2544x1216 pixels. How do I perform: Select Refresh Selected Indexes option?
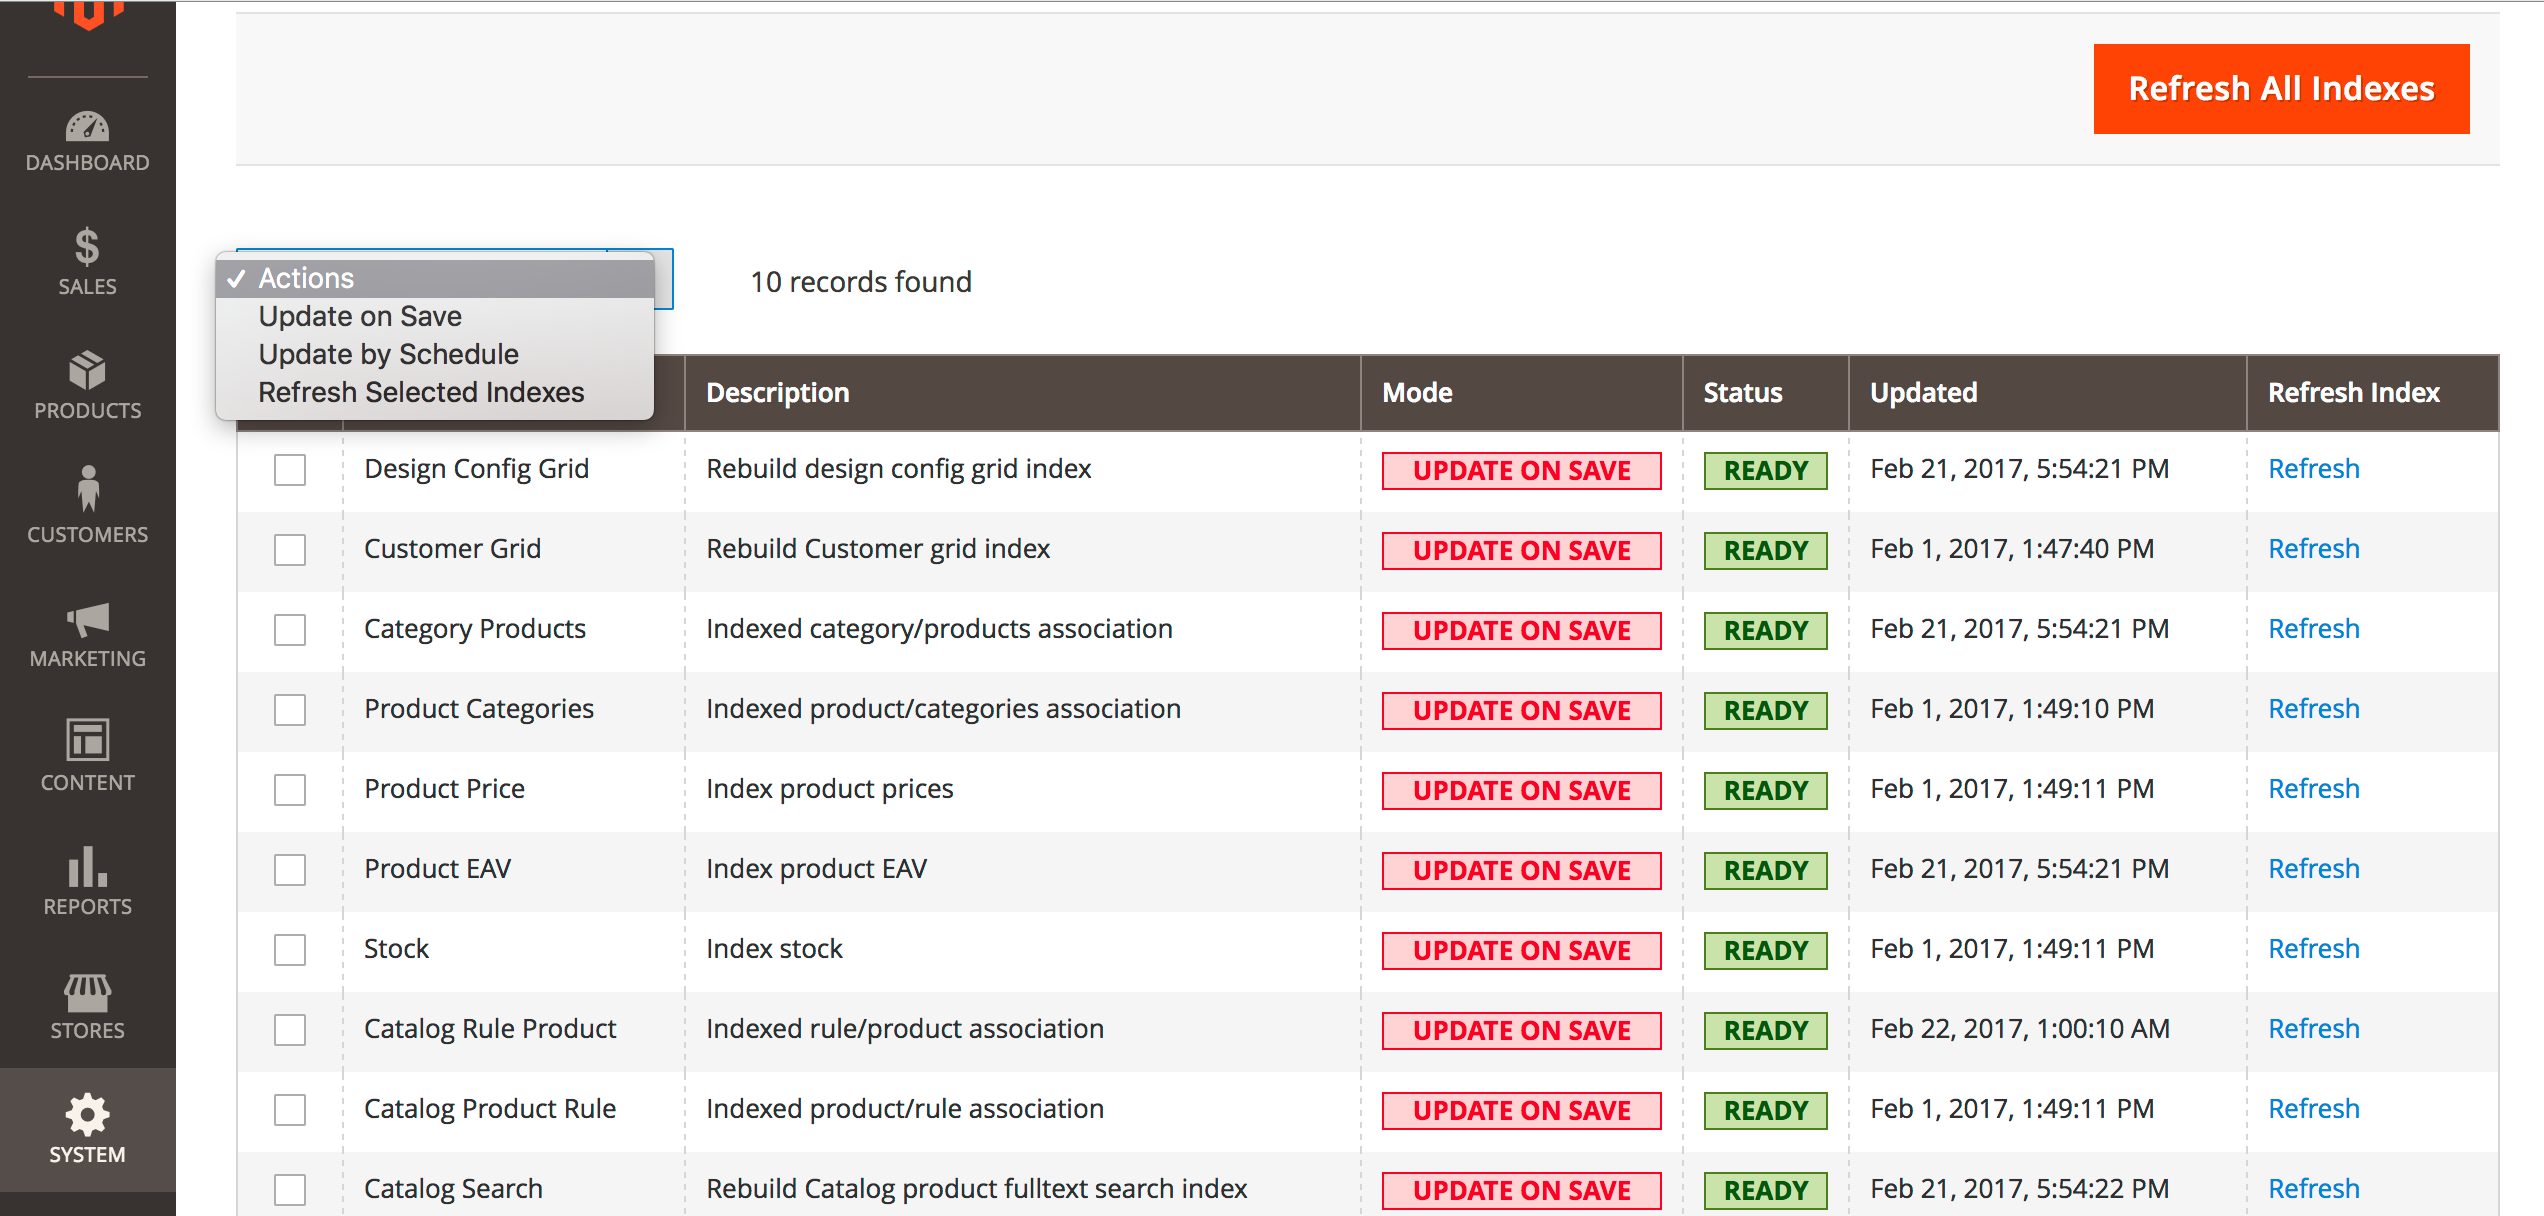(421, 392)
